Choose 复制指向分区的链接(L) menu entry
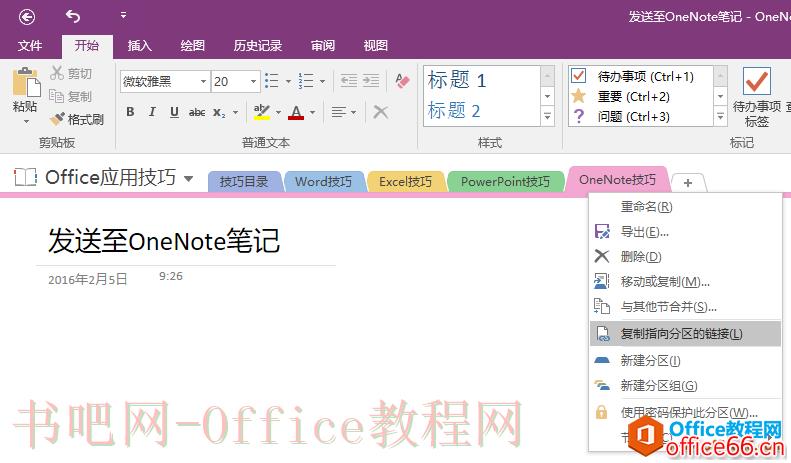This screenshot has width=791, height=463. tap(685, 333)
